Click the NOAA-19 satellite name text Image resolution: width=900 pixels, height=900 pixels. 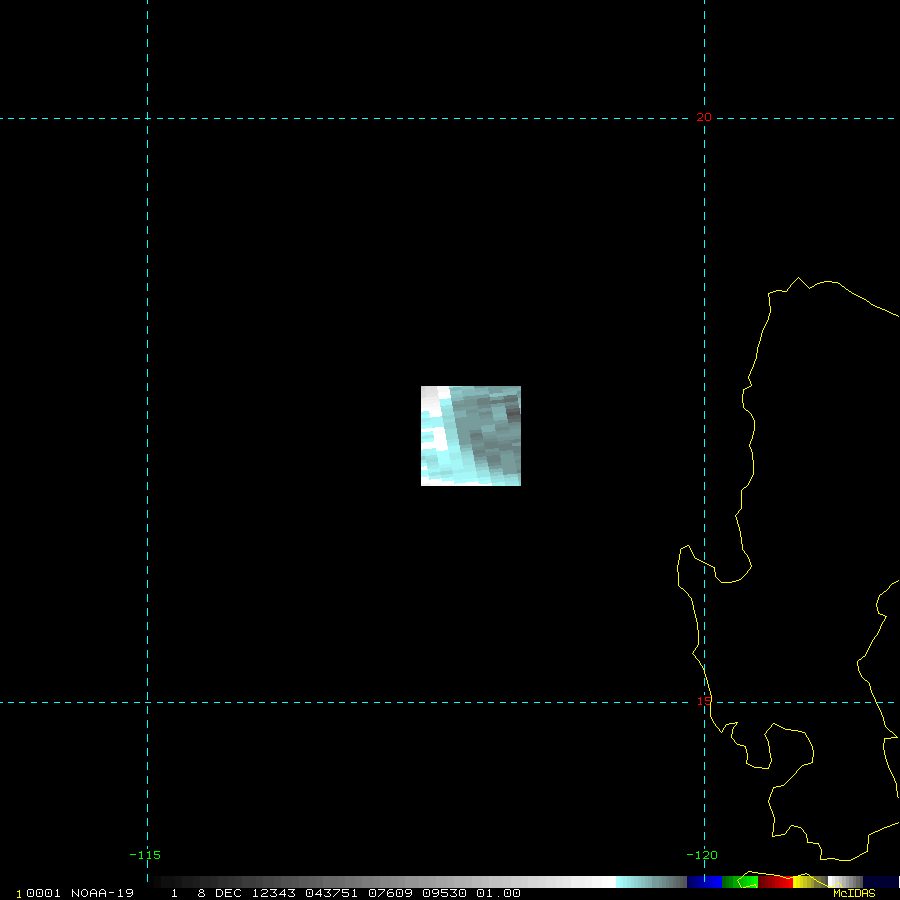pos(102,893)
